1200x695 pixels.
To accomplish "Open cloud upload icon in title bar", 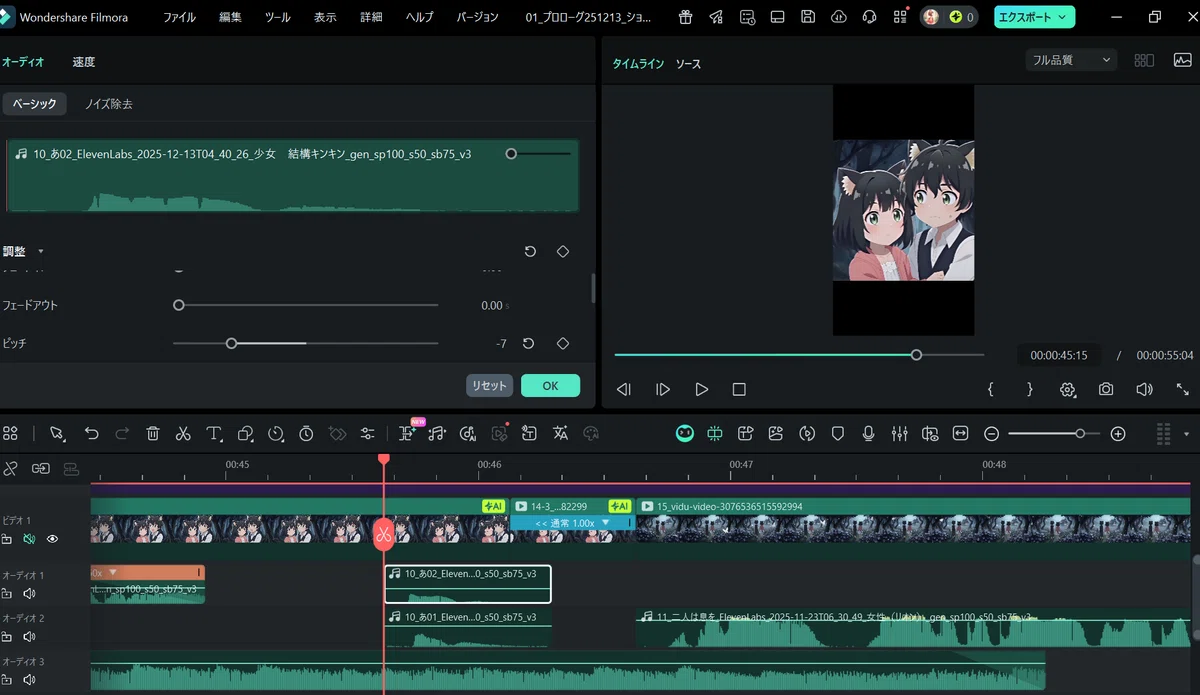I will pos(839,17).
